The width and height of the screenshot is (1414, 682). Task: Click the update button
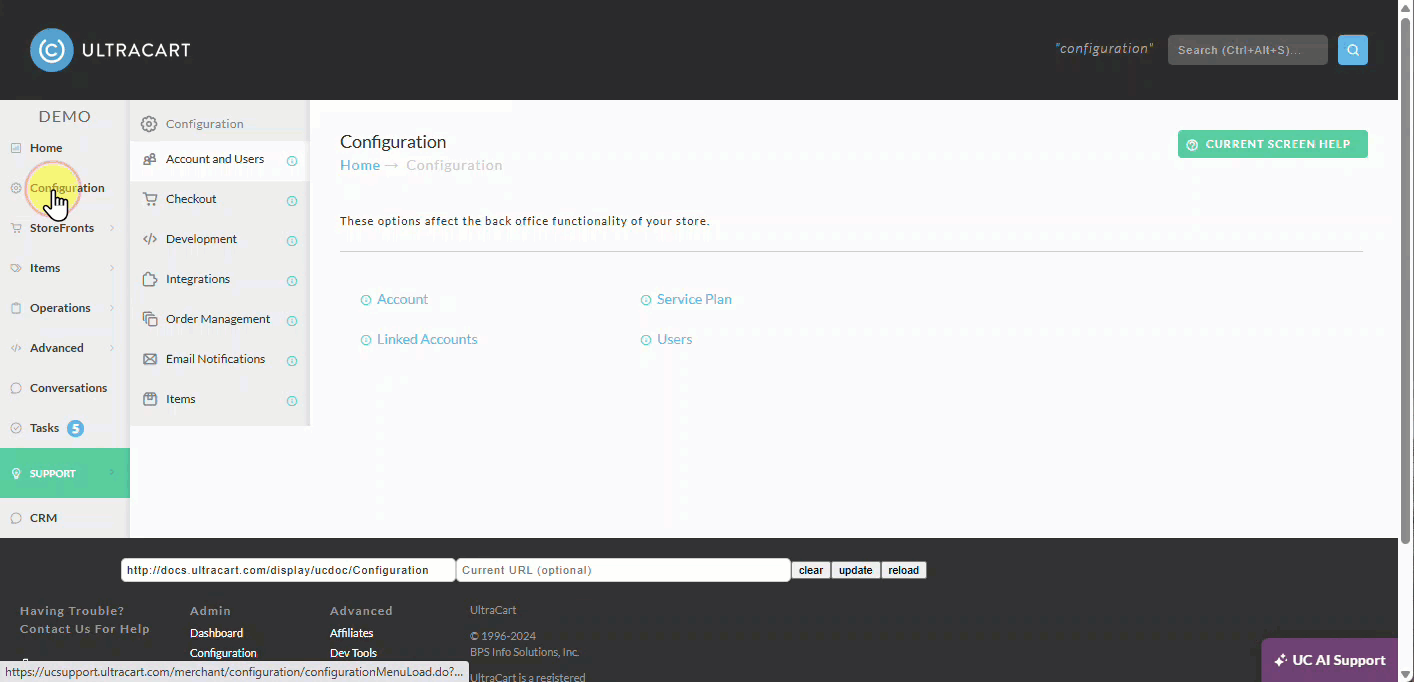coord(855,570)
